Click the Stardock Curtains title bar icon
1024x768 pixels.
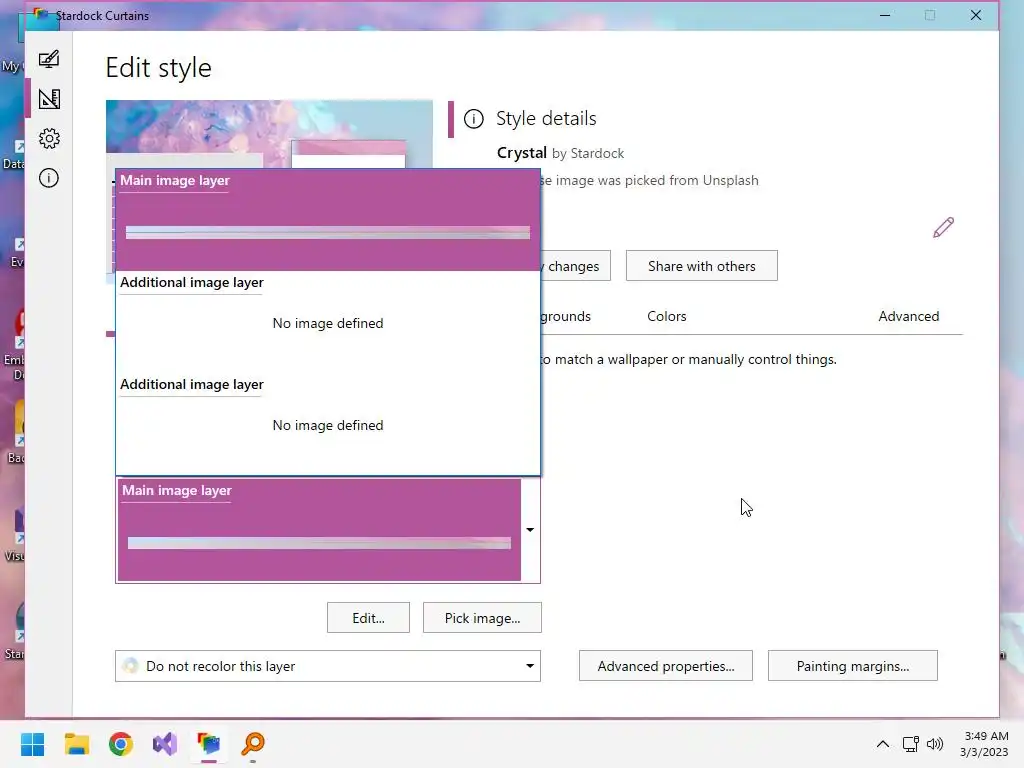pos(41,14)
